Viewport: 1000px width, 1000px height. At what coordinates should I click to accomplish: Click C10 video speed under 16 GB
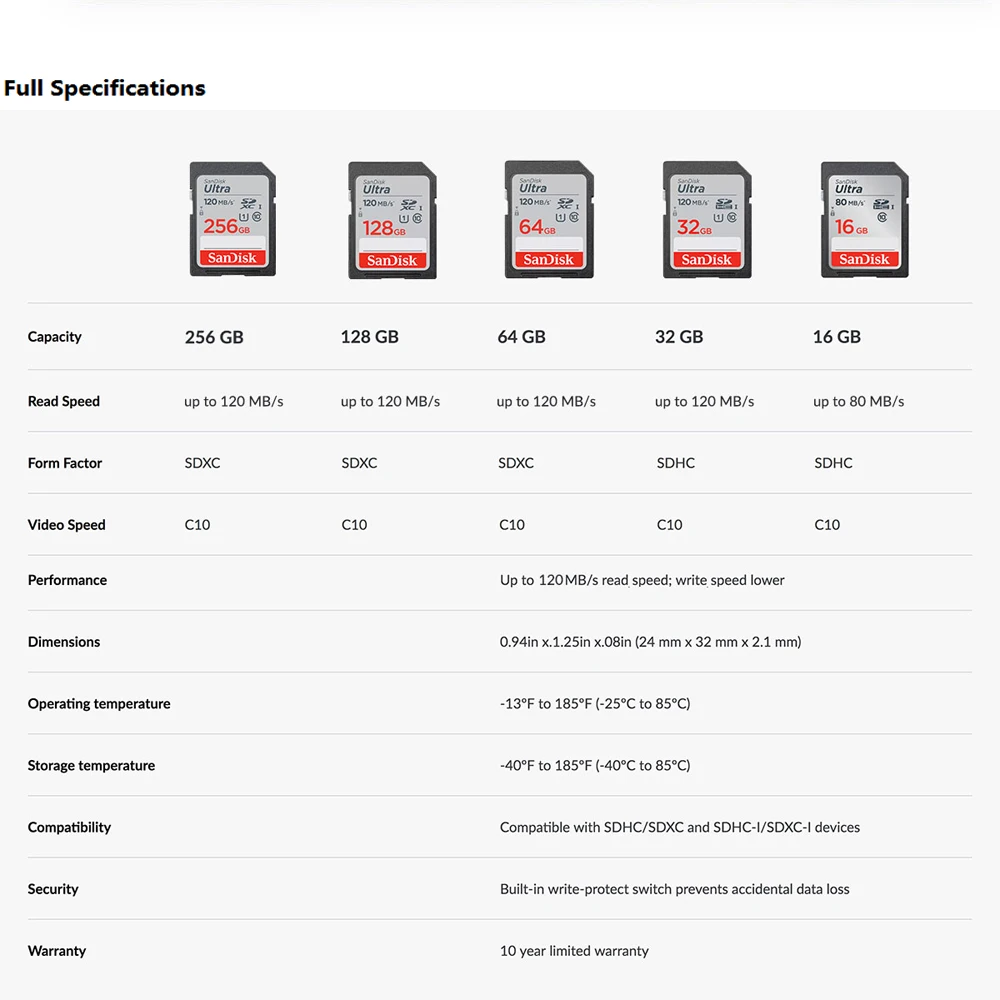point(827,525)
